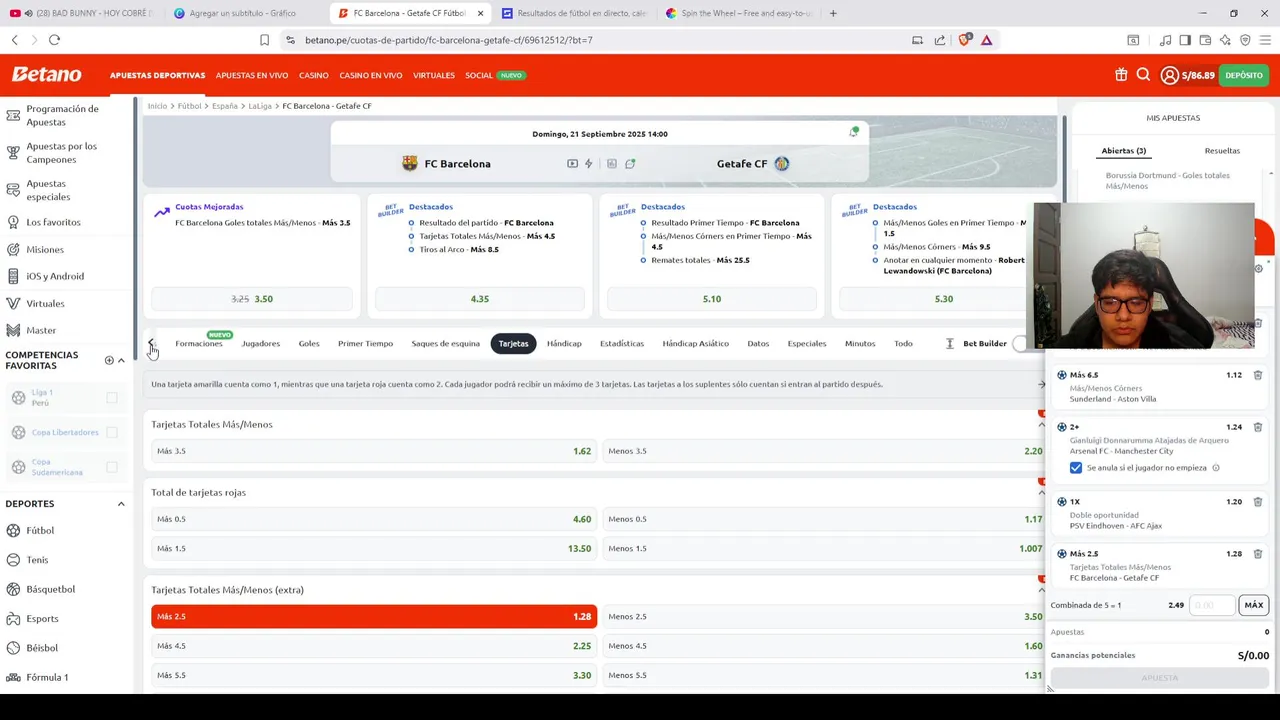Delete the Donnarumma 2+ saves selection
This screenshot has height=720, width=1280.
1258,427
